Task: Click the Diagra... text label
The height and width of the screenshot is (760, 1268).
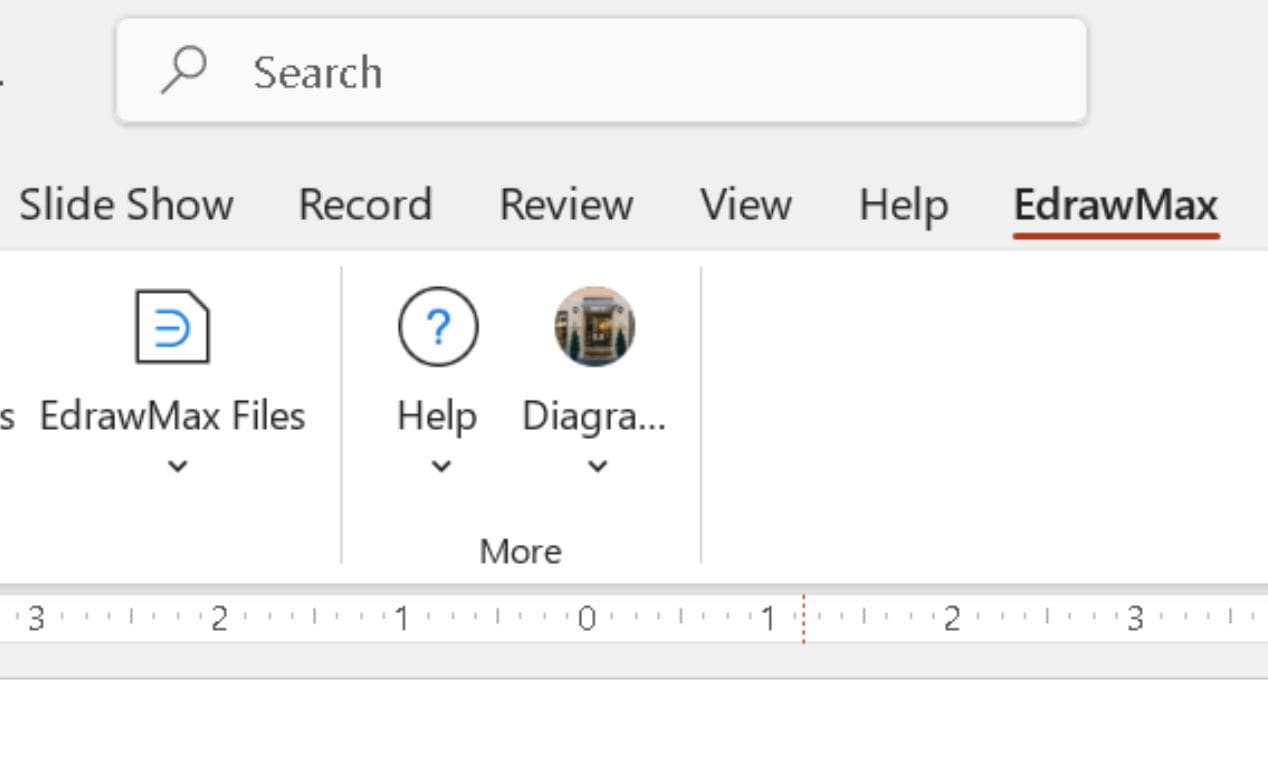Action: pyautogui.click(x=594, y=416)
